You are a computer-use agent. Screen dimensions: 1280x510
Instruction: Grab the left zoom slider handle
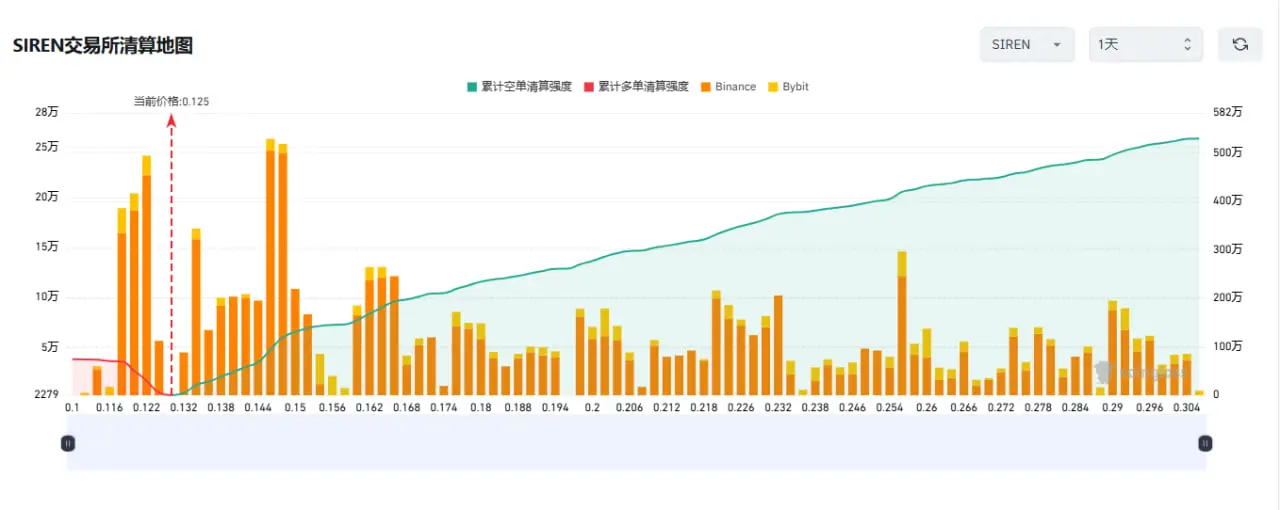tap(68, 443)
